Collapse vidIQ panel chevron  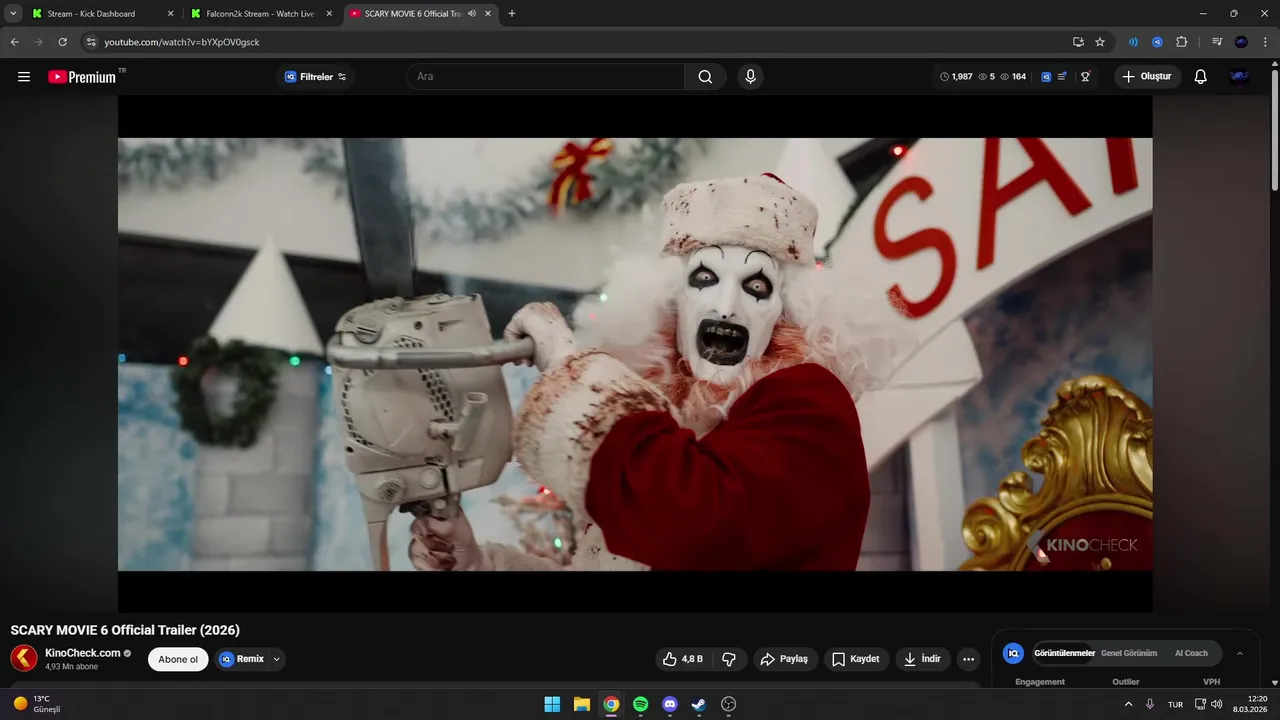(1240, 653)
